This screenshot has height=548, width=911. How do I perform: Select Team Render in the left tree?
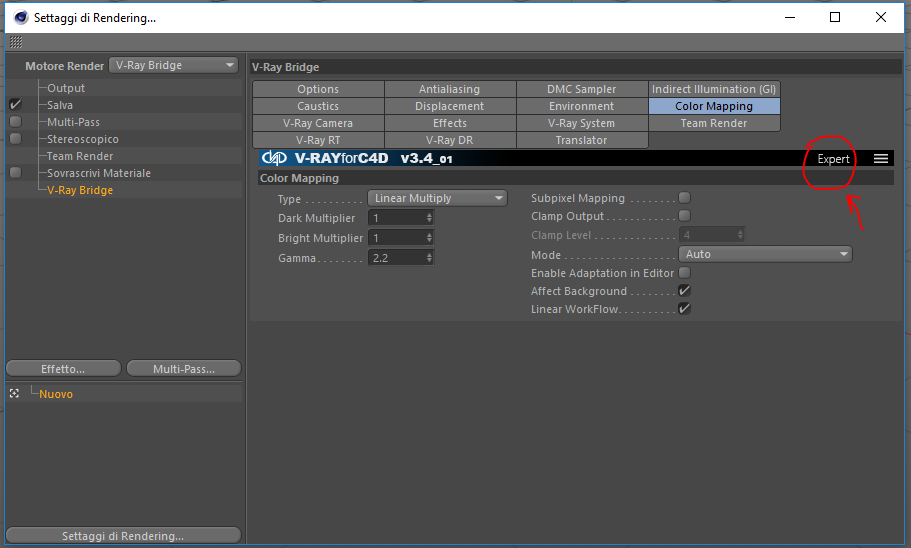click(x=80, y=156)
